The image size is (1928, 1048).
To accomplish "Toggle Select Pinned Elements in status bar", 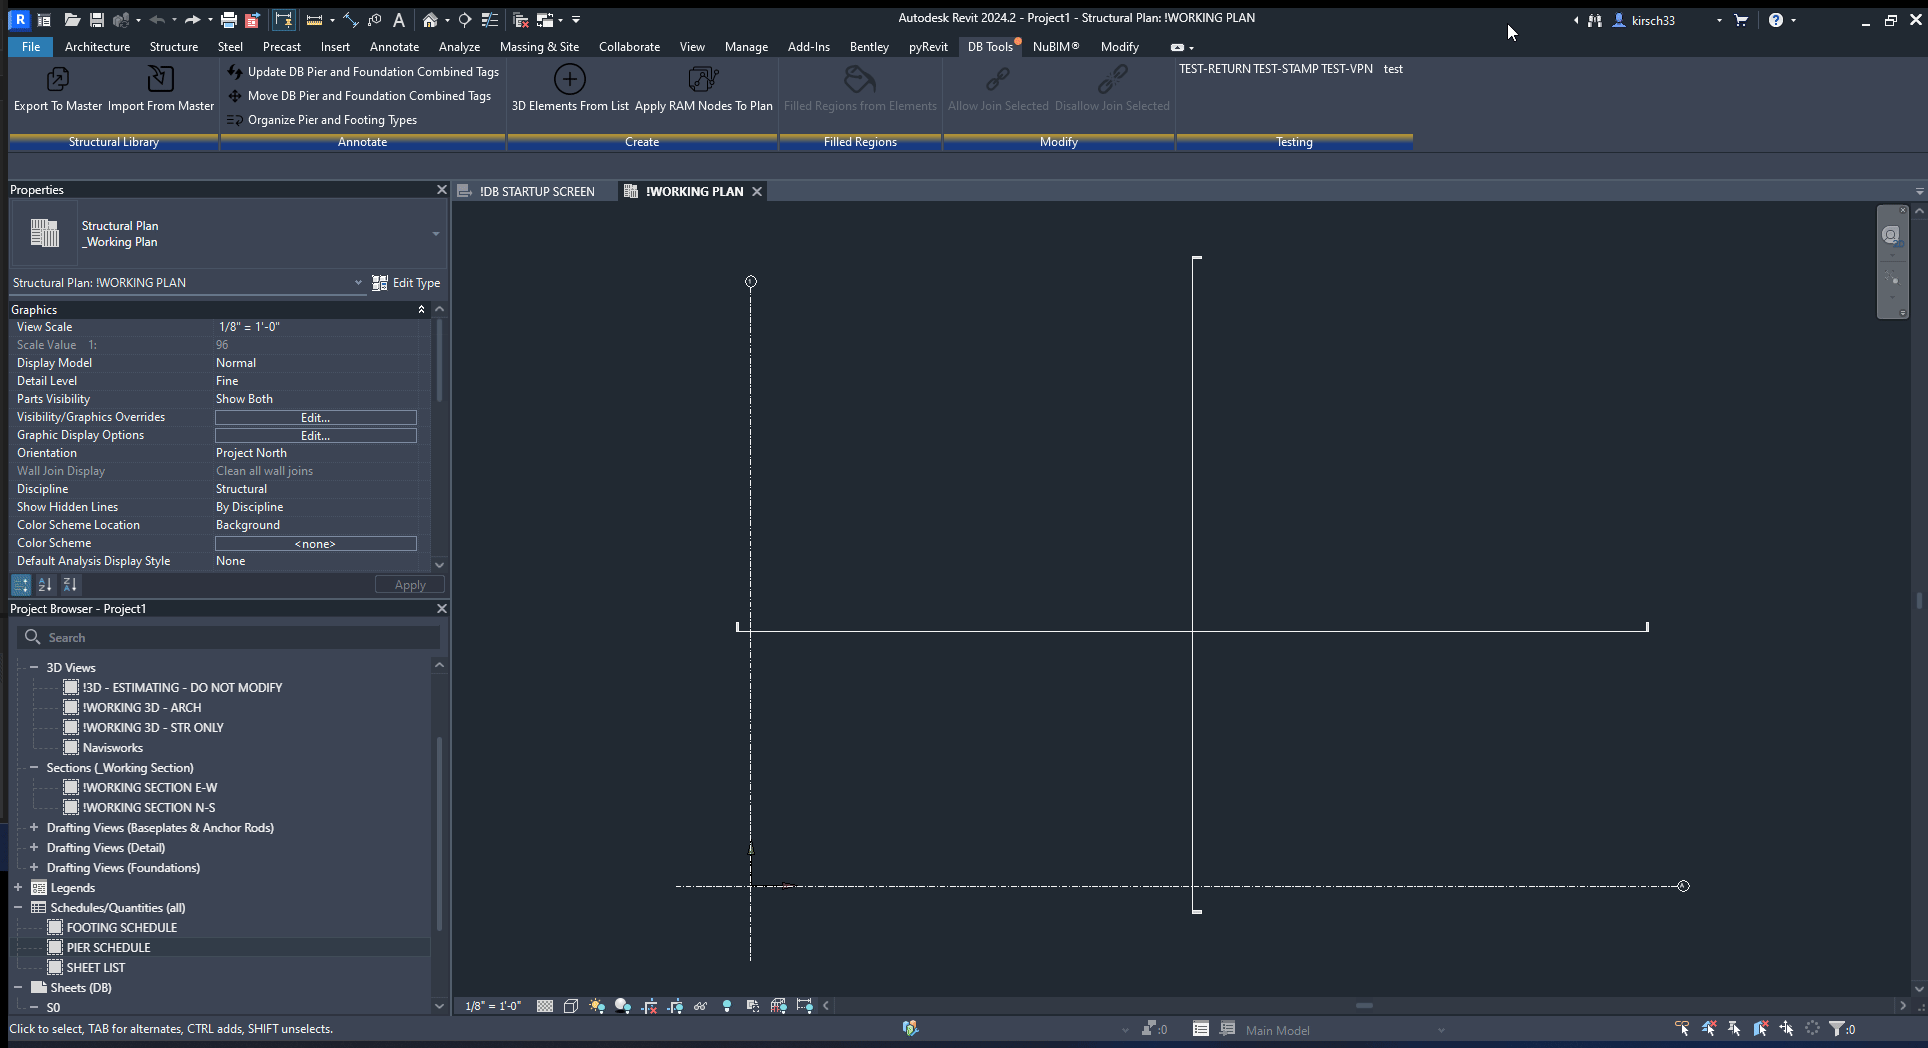I will pos(1733,1029).
